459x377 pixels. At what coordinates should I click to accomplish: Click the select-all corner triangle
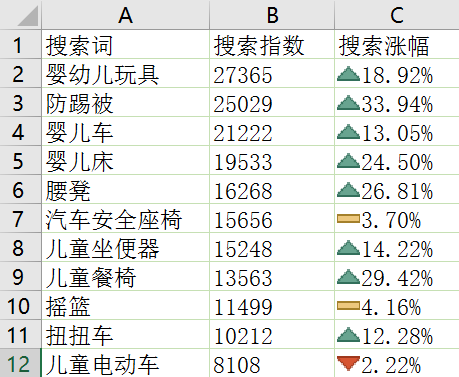point(28,15)
